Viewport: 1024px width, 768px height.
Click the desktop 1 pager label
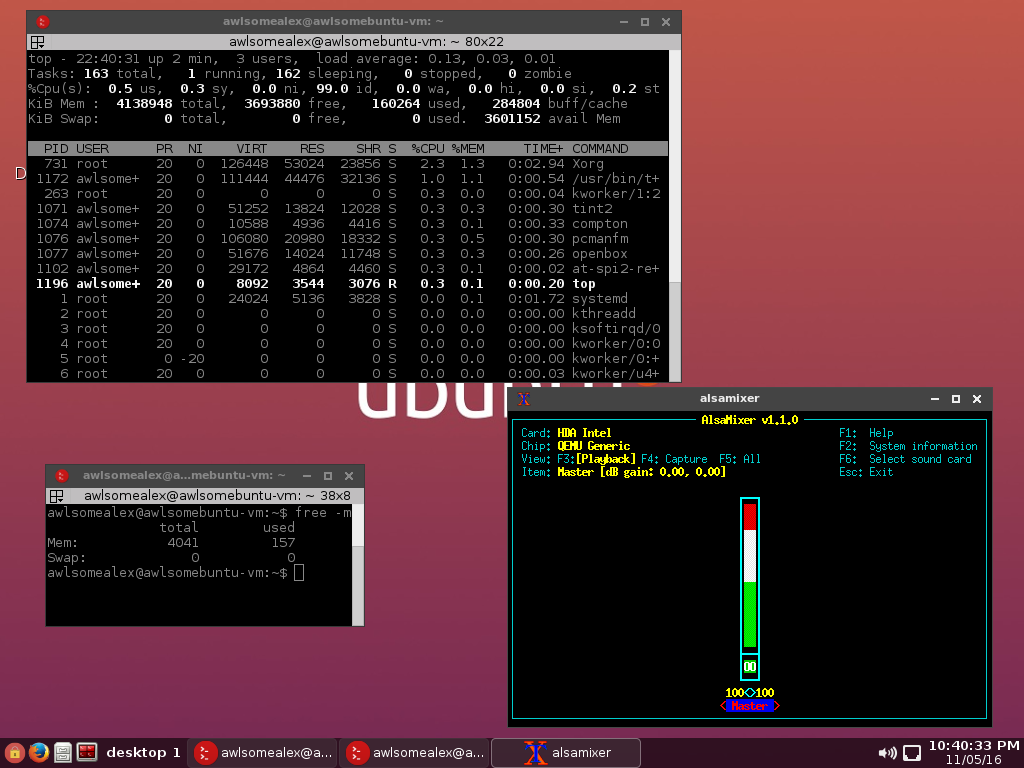tap(143, 752)
